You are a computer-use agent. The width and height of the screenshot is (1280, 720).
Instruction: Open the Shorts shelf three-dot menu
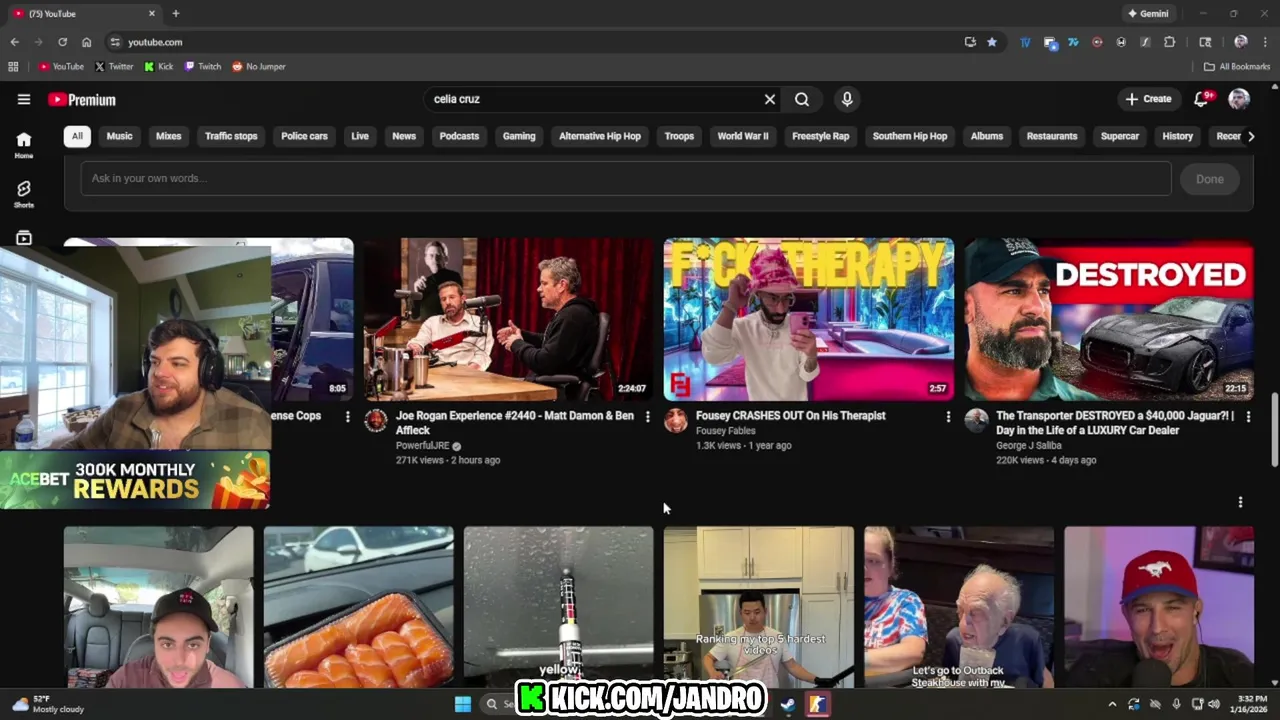tap(1240, 502)
